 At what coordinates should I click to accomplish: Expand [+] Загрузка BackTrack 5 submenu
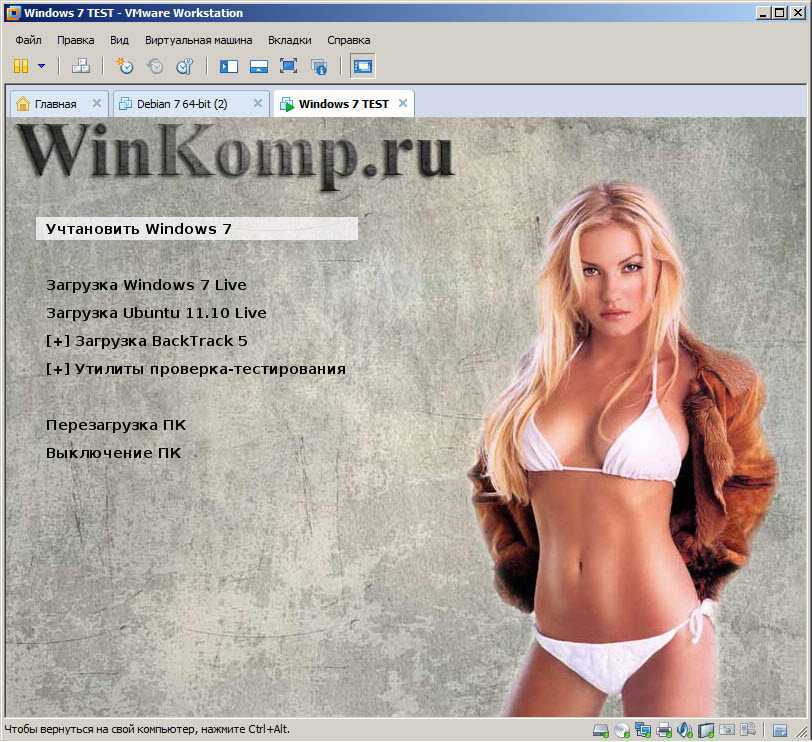(x=147, y=341)
